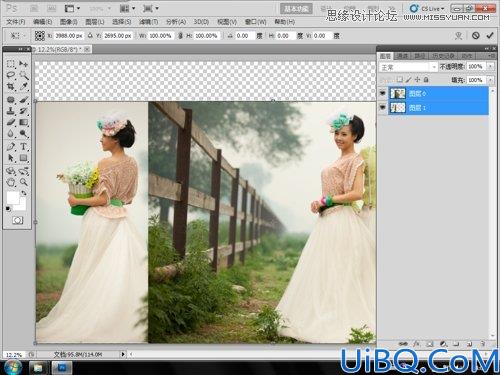The image size is (500, 375).
Task: Open the opacity slider arrow
Action: pos(490,67)
